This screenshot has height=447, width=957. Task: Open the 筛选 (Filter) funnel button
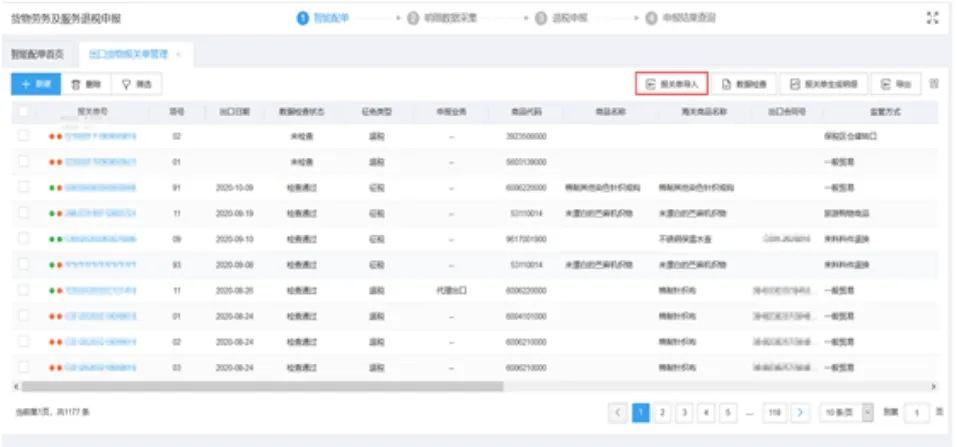tap(137, 86)
